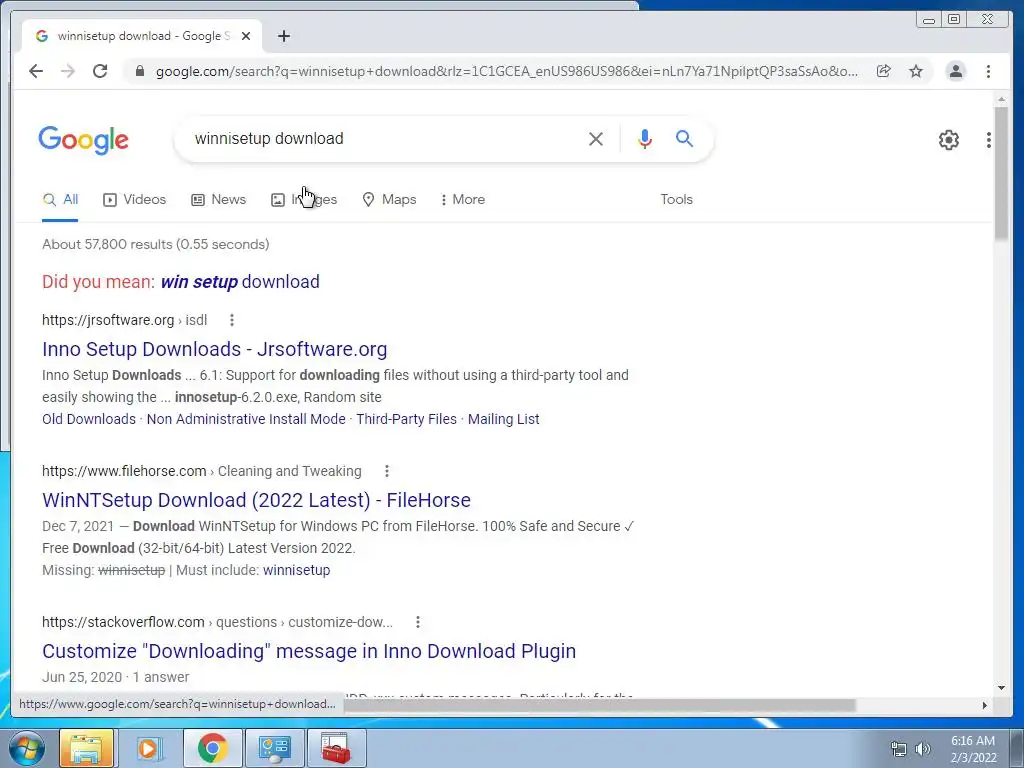Open the Chrome three-dot menu
Viewport: 1024px width, 768px height.
[x=988, y=71]
